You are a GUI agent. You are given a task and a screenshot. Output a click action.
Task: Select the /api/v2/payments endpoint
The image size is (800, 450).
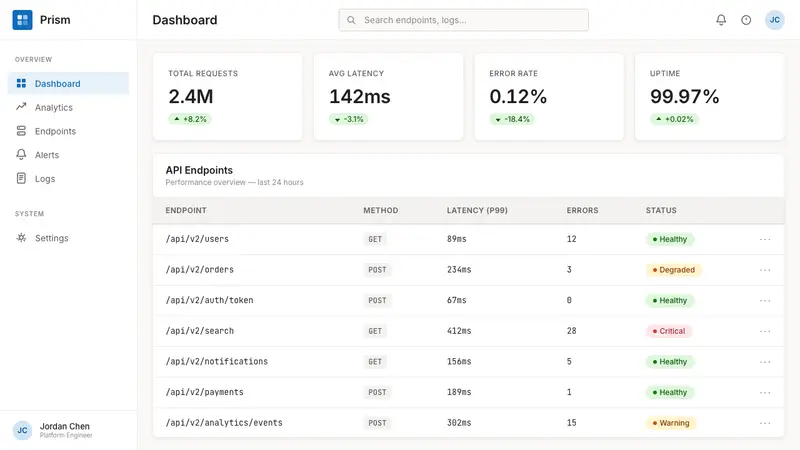[x=204, y=392]
